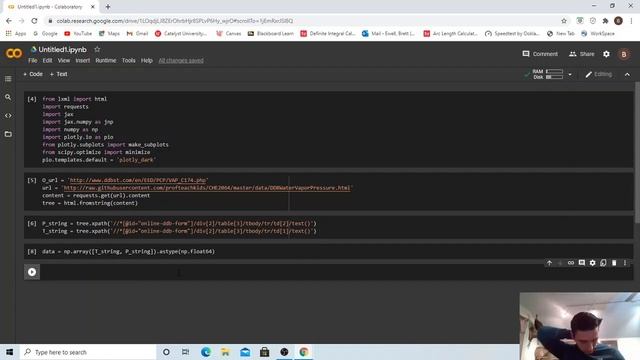Star the Untitled1.ipynb notebook
Screen dimensions: 640x360
click(97, 49)
